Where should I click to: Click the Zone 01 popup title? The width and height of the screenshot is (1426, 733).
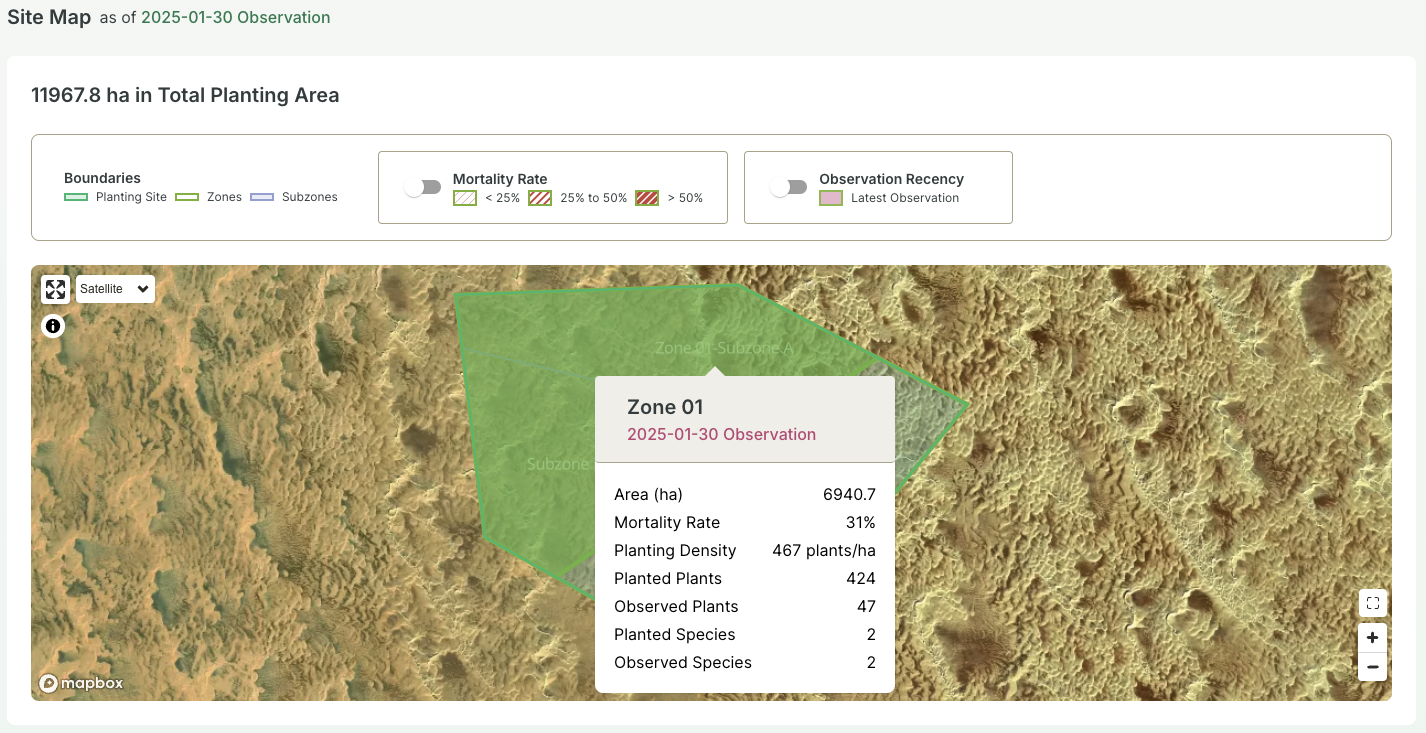point(665,407)
